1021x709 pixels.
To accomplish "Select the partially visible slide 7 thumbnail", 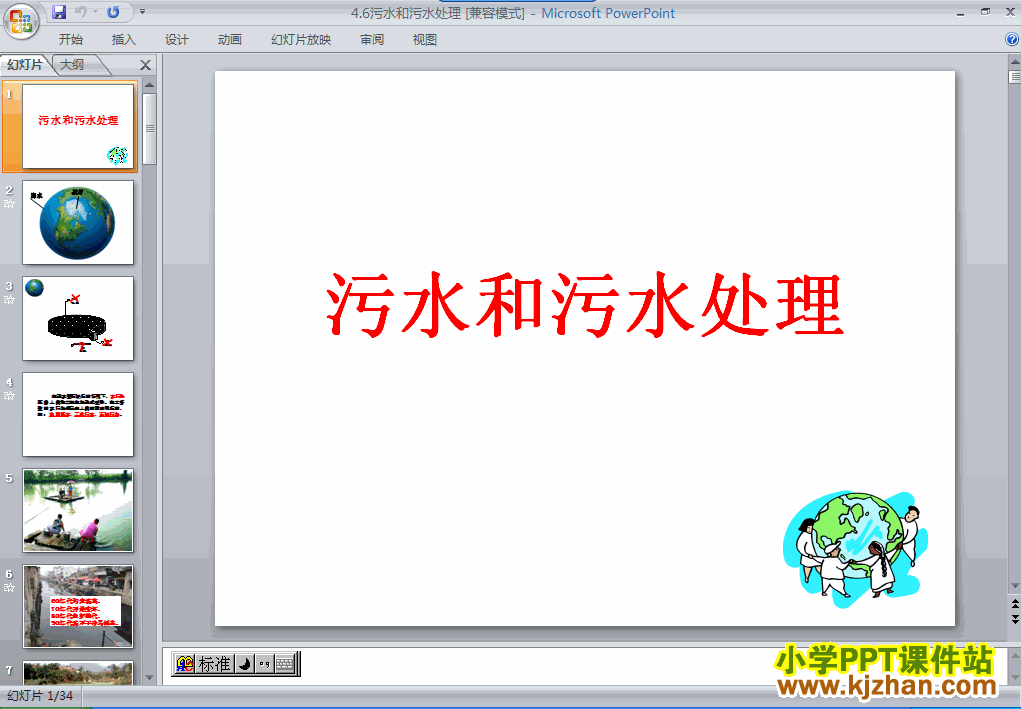I will pos(78,673).
